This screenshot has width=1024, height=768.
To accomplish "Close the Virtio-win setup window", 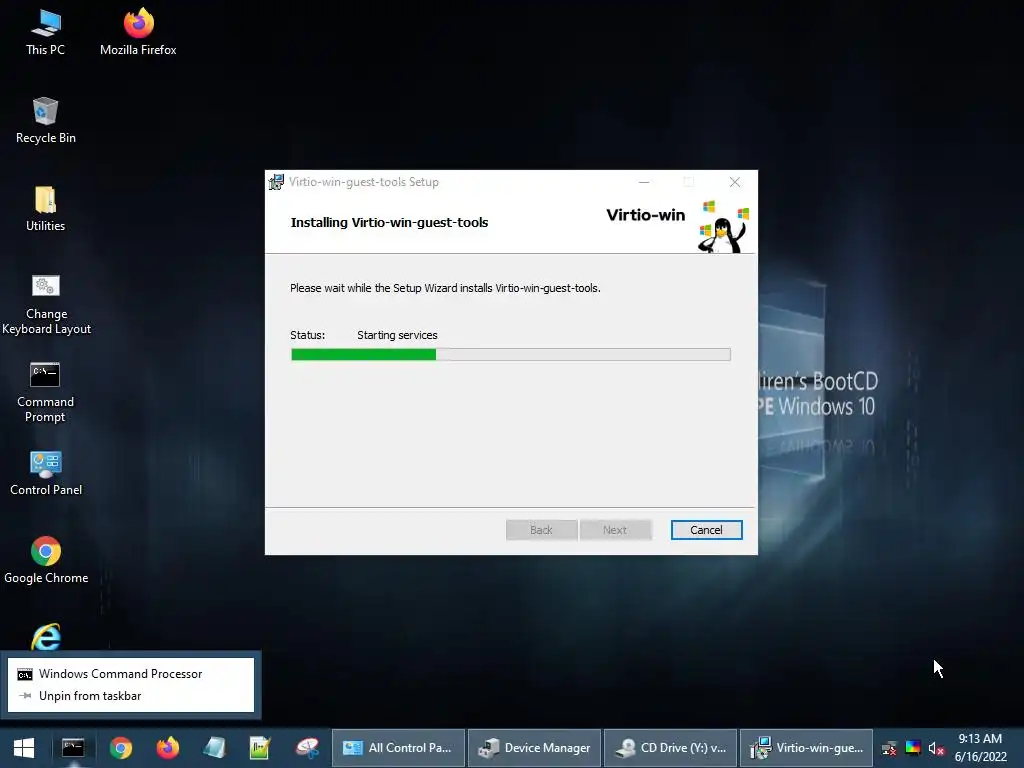I will (x=735, y=182).
